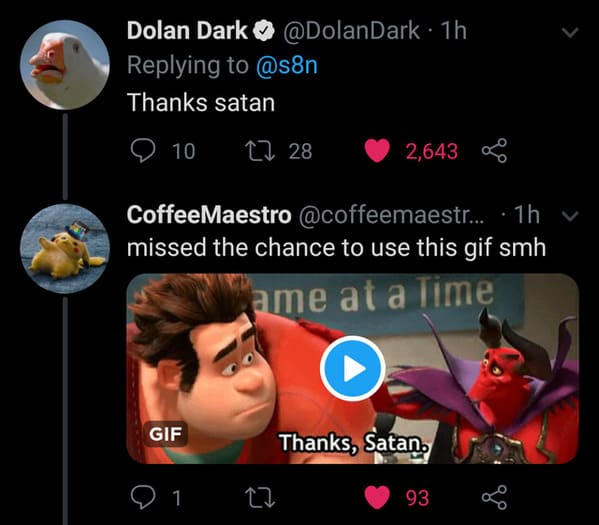Expand options chevron on CoffeeMaestro's tweet

[570, 216]
